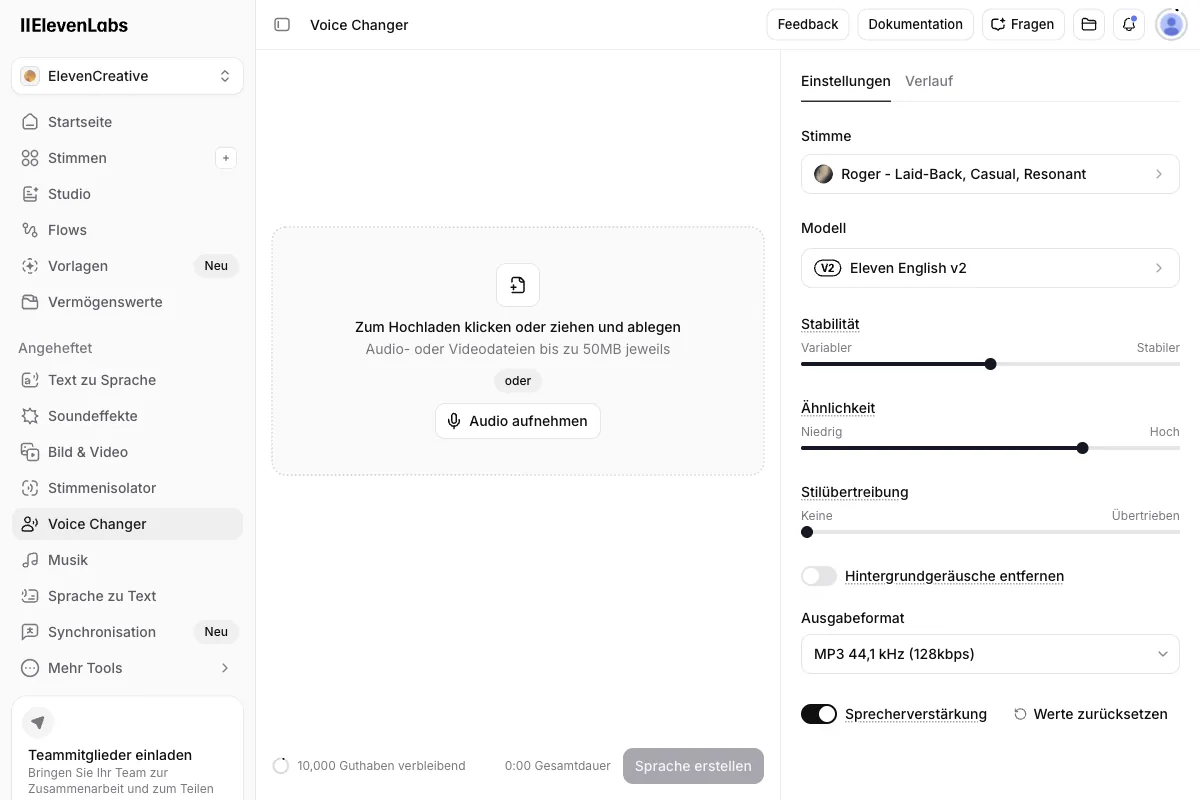
Task: Expand Mehr Tools chevron
Action: 225,668
